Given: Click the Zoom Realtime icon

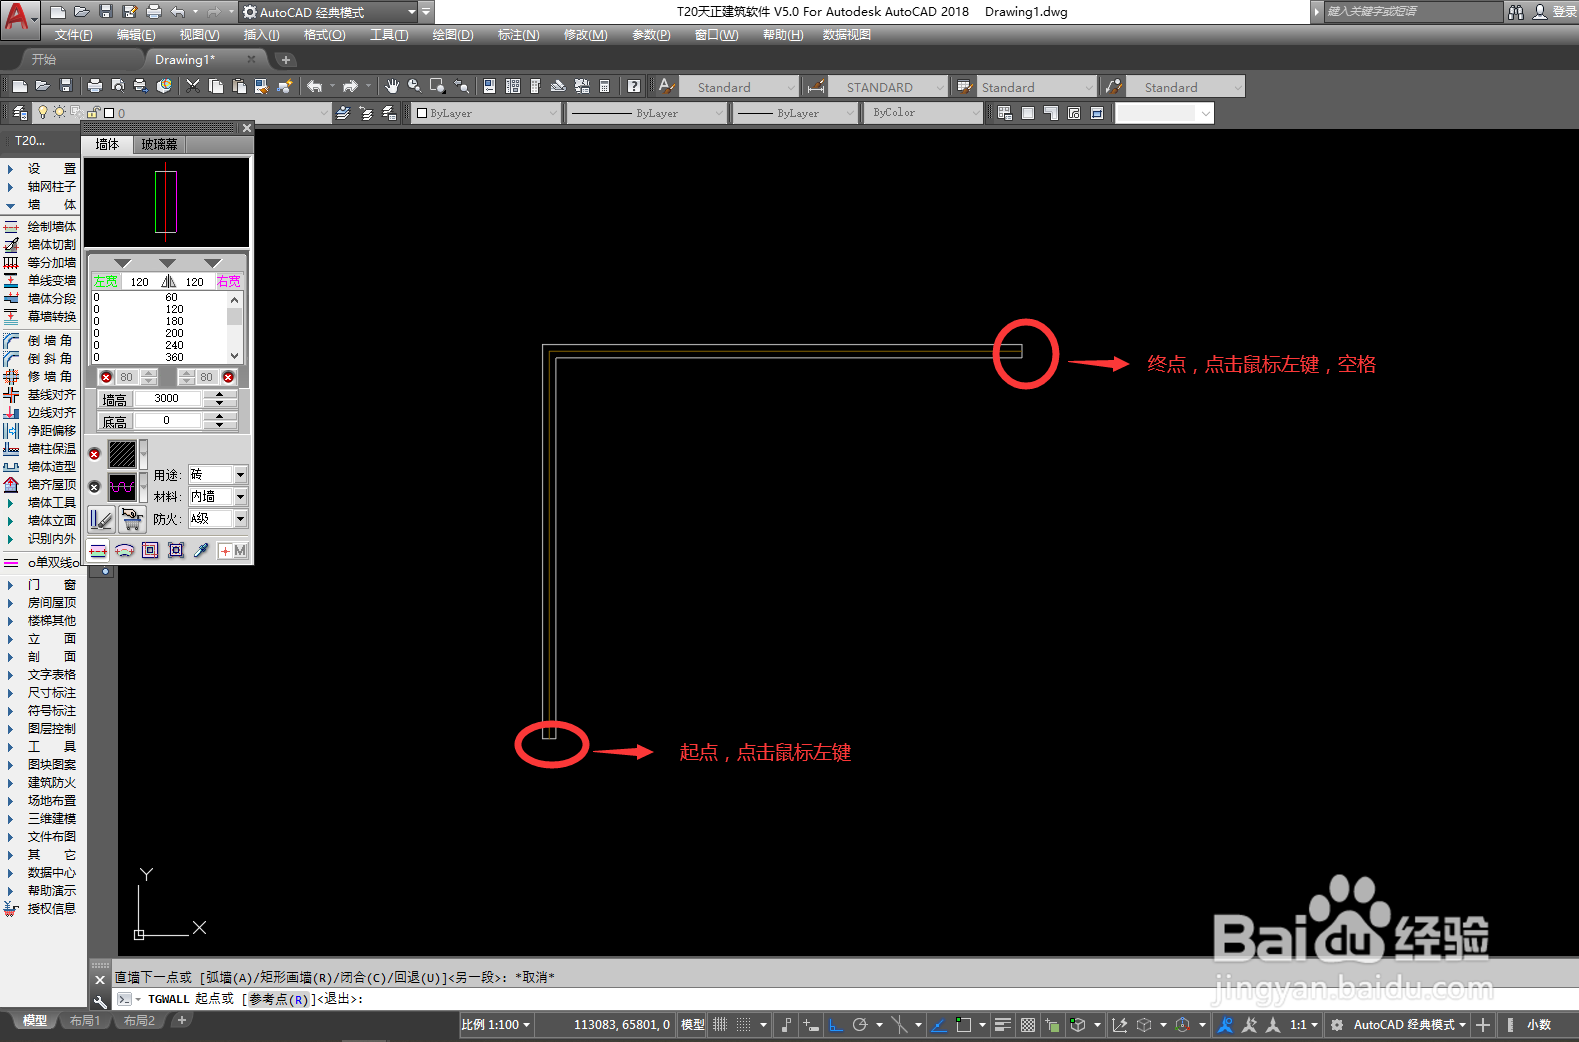Looking at the screenshot, I should [x=414, y=86].
